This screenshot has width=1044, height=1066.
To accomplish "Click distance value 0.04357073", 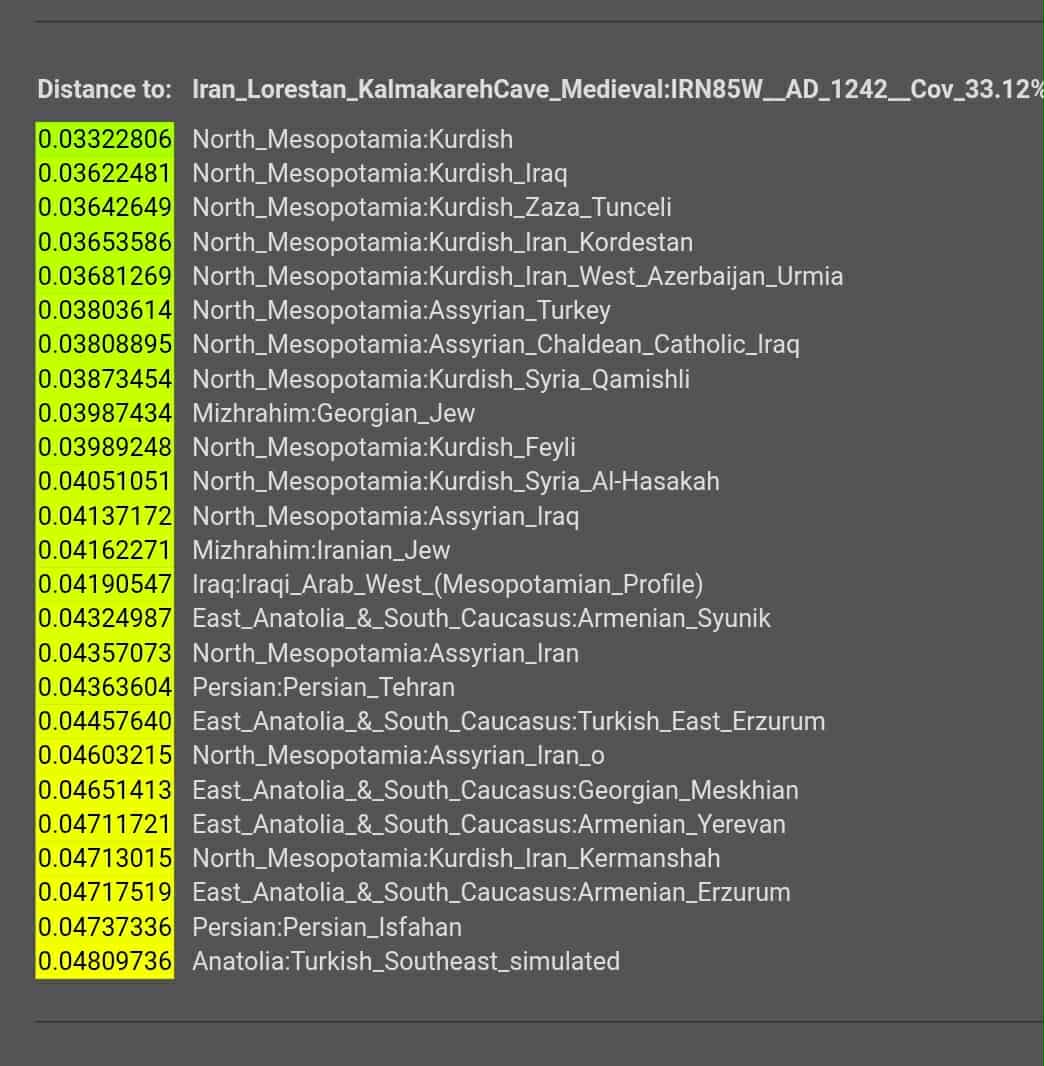I will 105,653.
